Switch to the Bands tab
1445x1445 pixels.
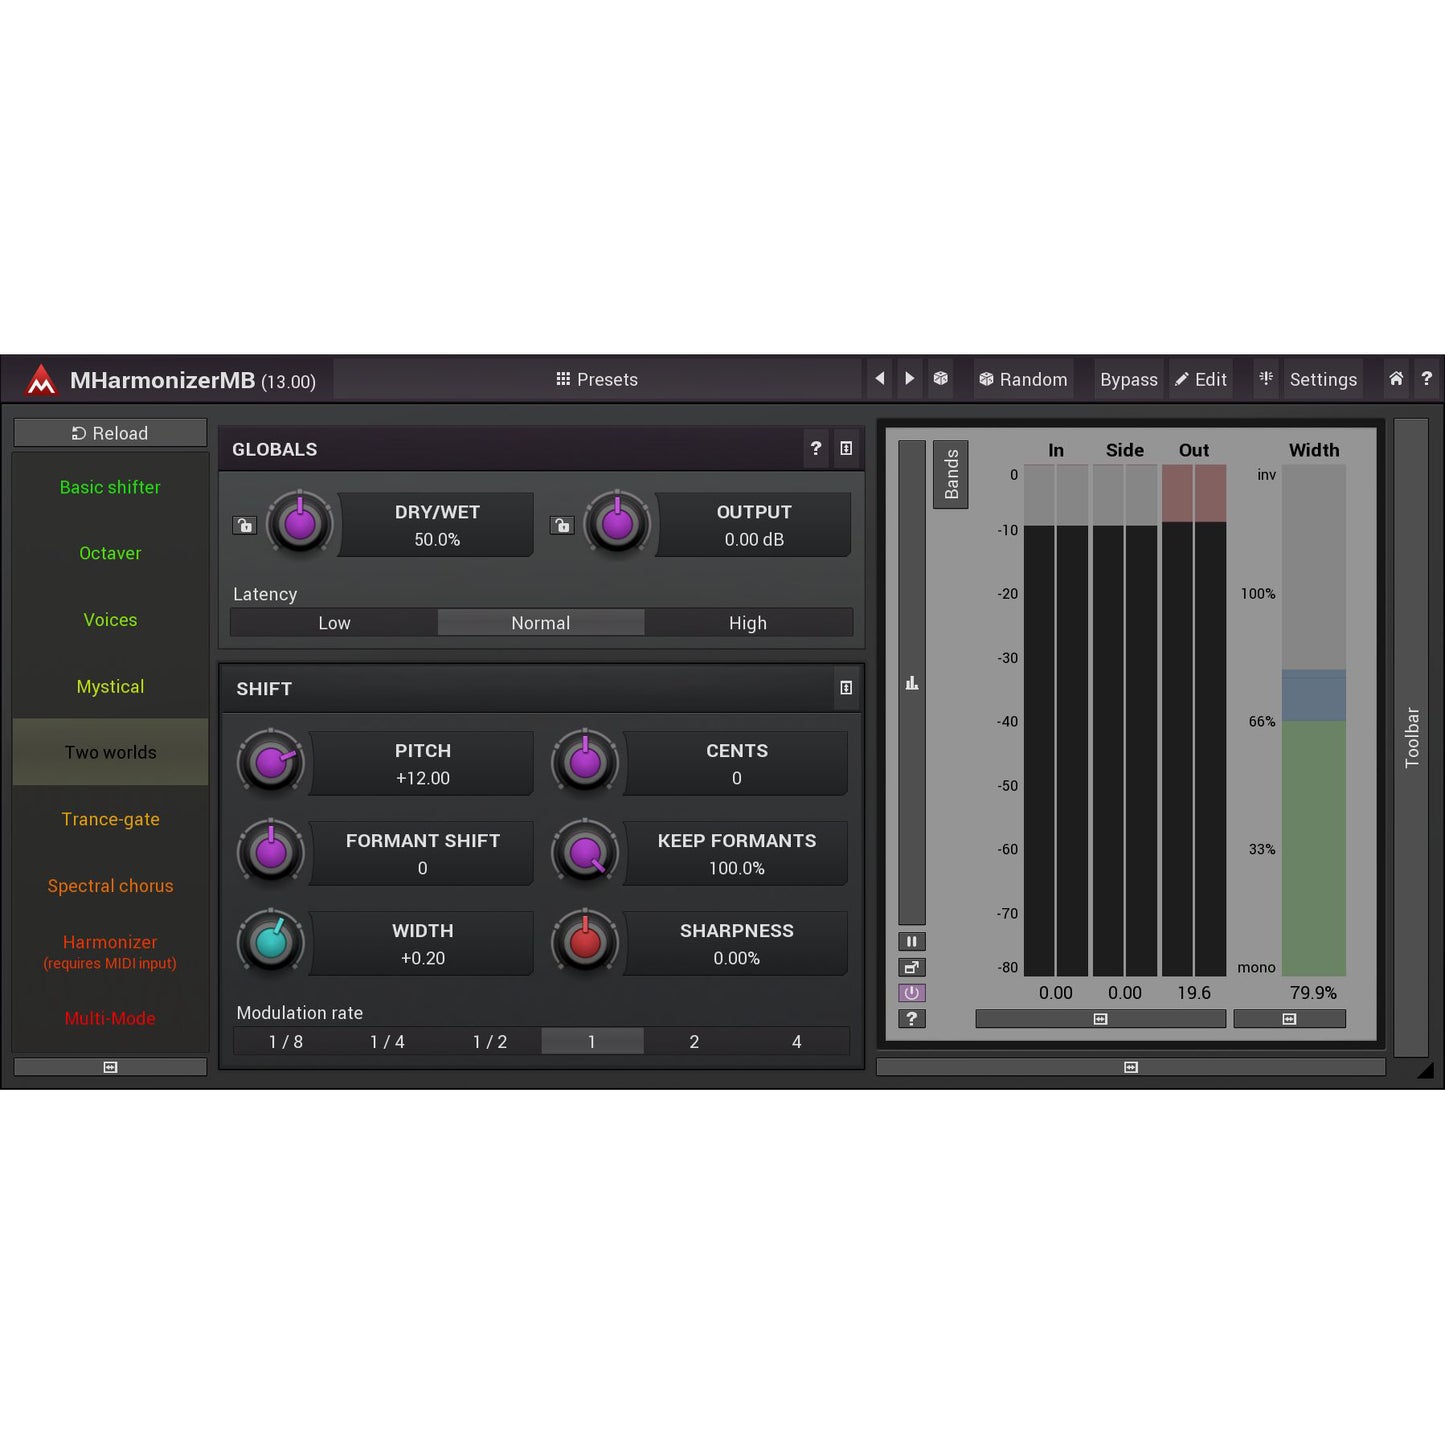pyautogui.click(x=949, y=472)
